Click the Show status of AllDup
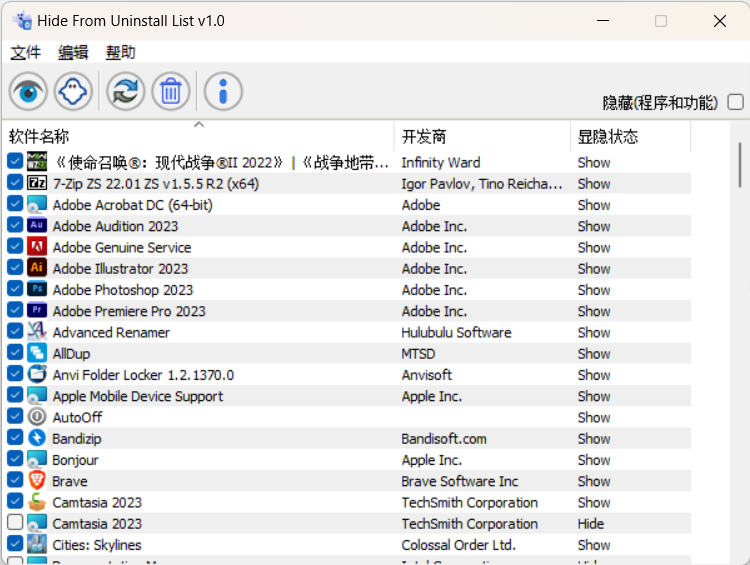 pyautogui.click(x=594, y=354)
